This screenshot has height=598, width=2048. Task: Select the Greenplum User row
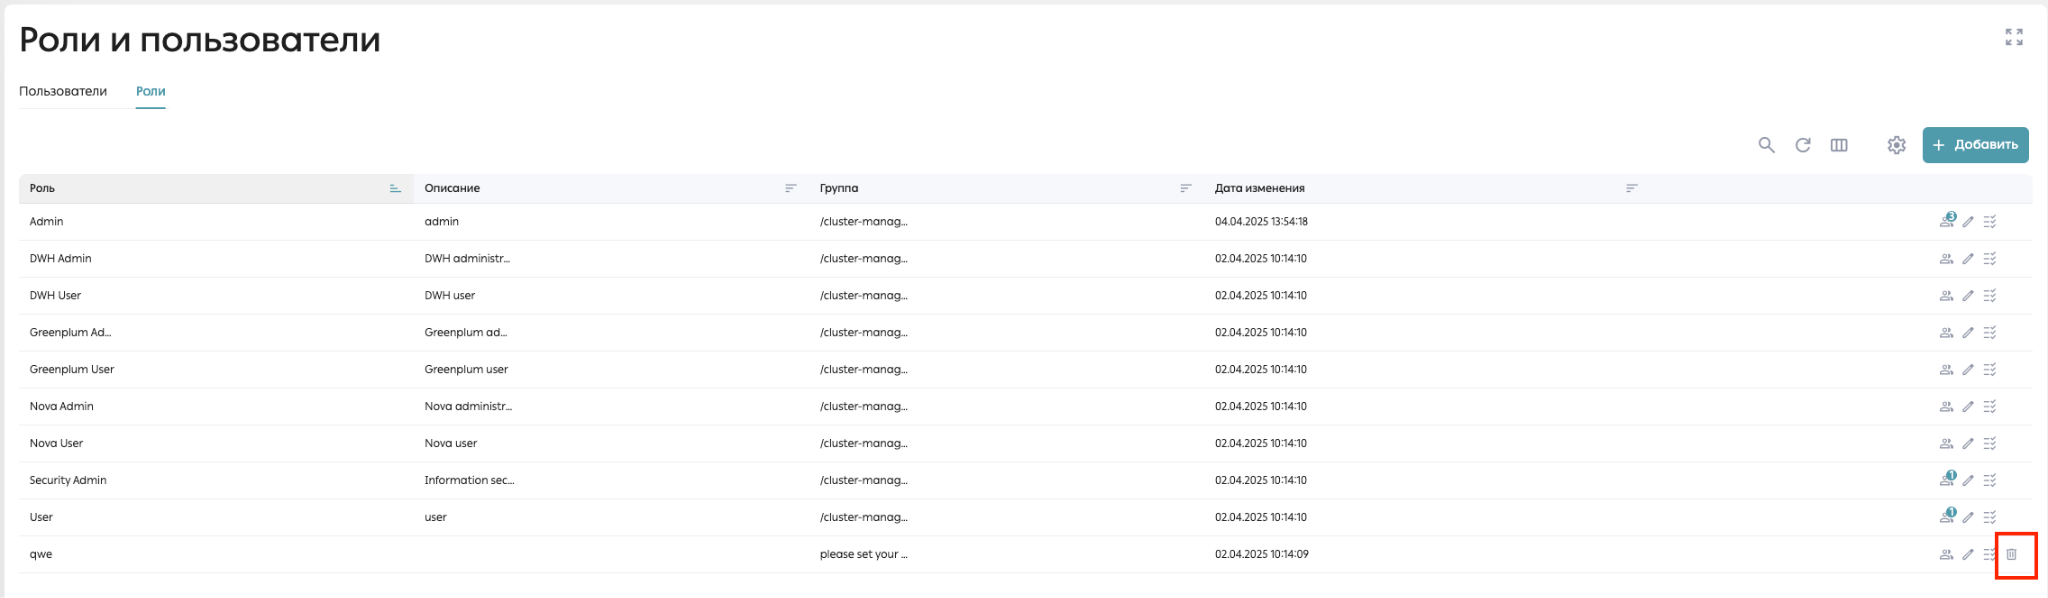pos(1025,370)
